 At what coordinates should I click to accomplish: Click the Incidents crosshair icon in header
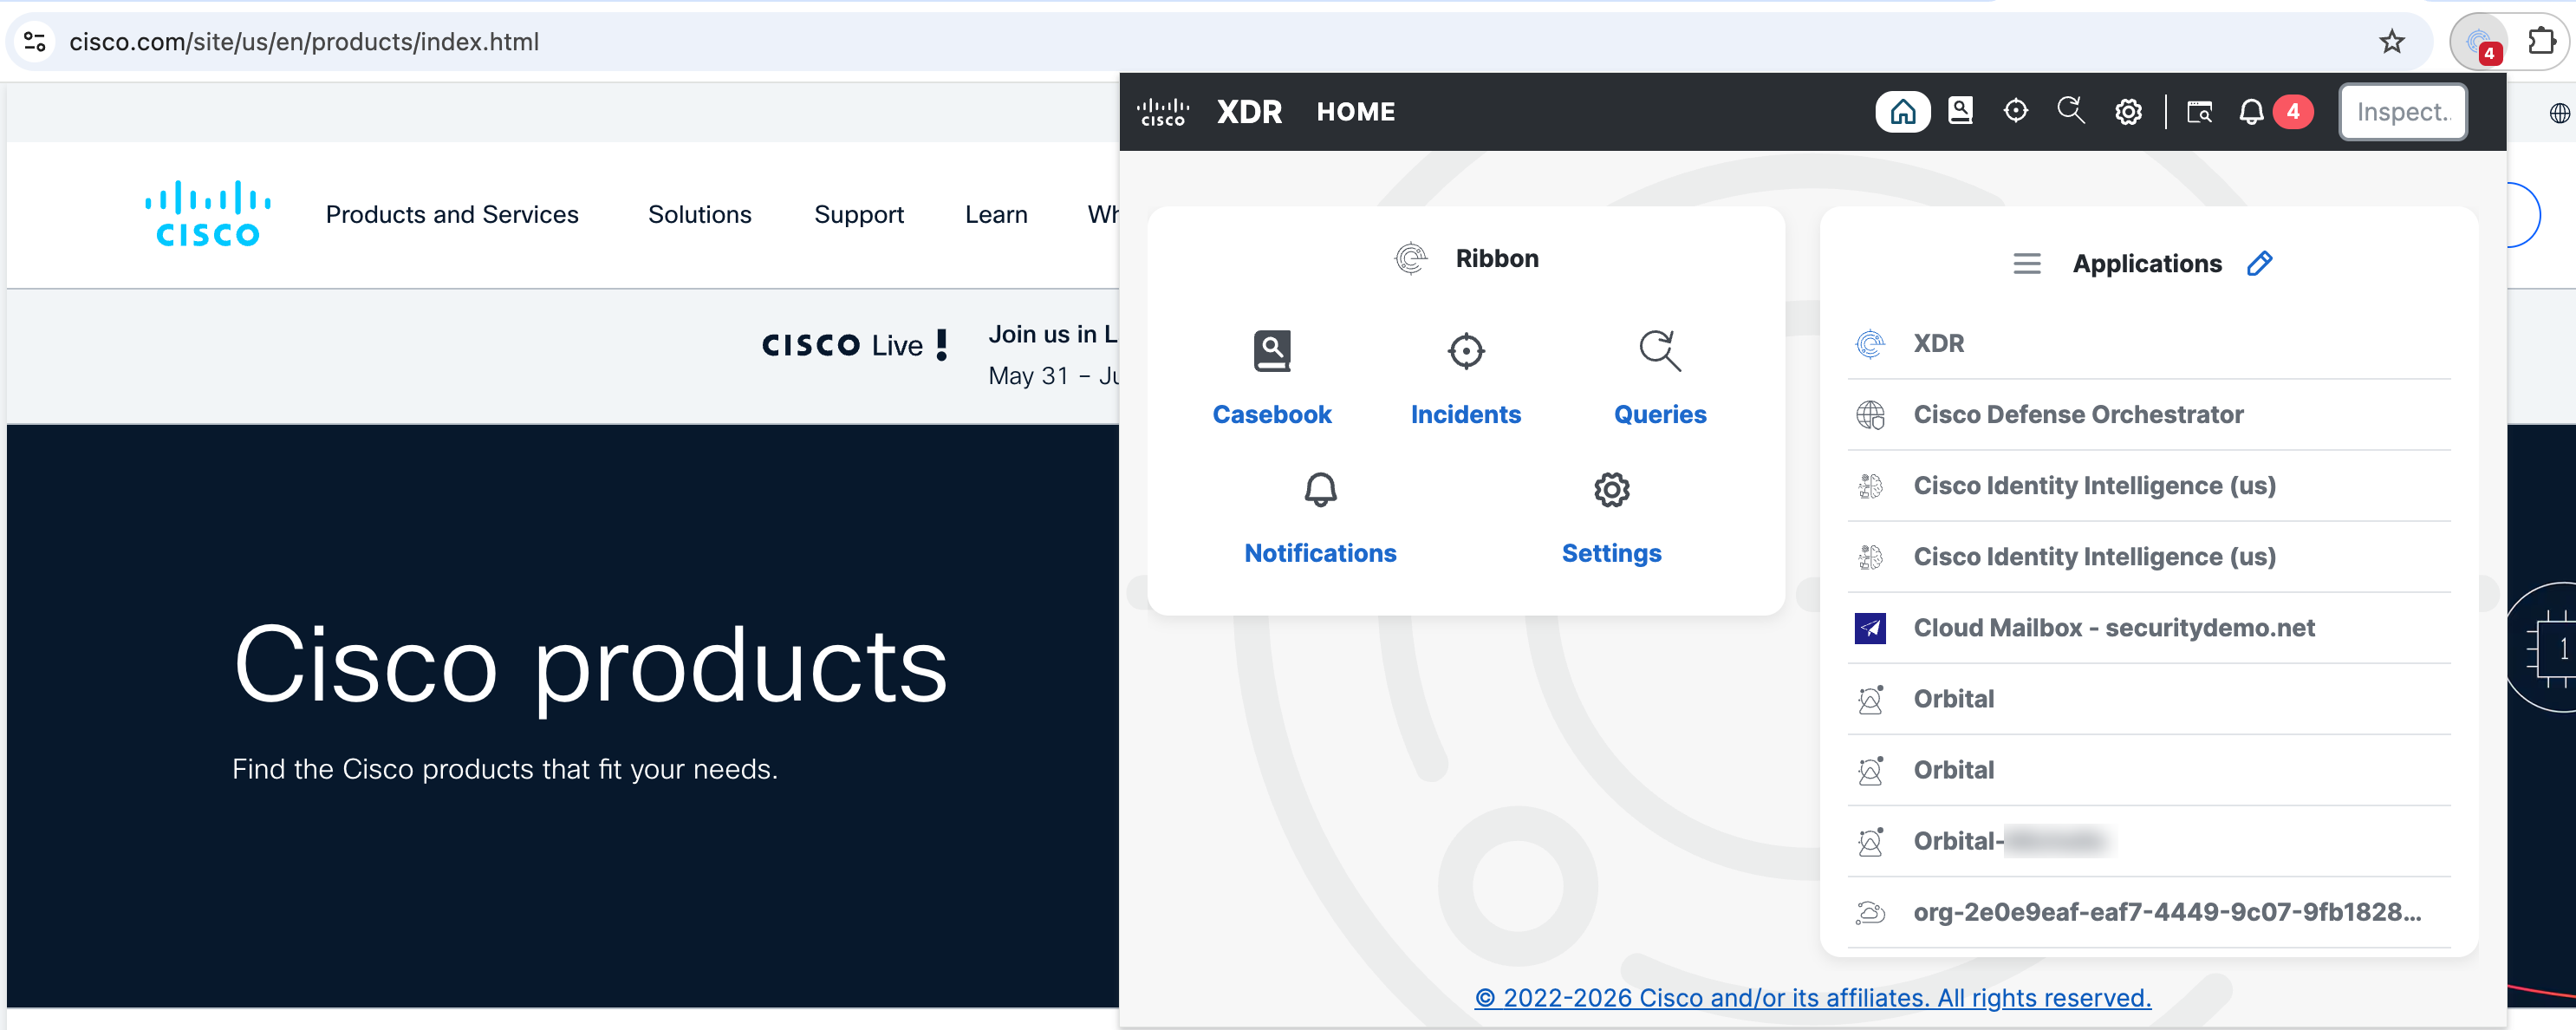(x=2015, y=111)
